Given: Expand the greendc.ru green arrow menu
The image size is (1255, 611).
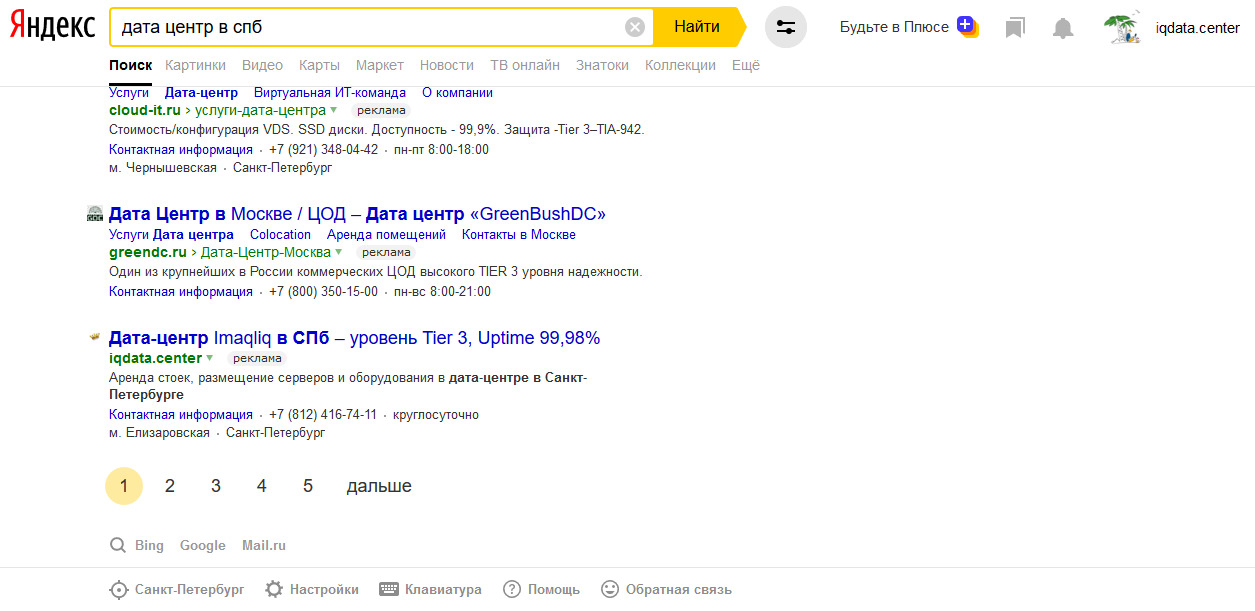Looking at the screenshot, I should pos(339,253).
